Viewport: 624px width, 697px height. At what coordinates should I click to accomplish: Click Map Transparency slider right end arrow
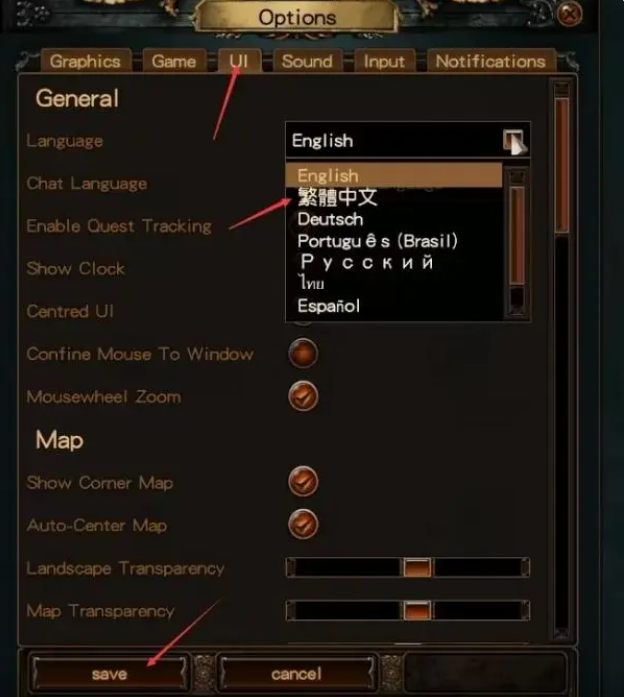tap(525, 610)
